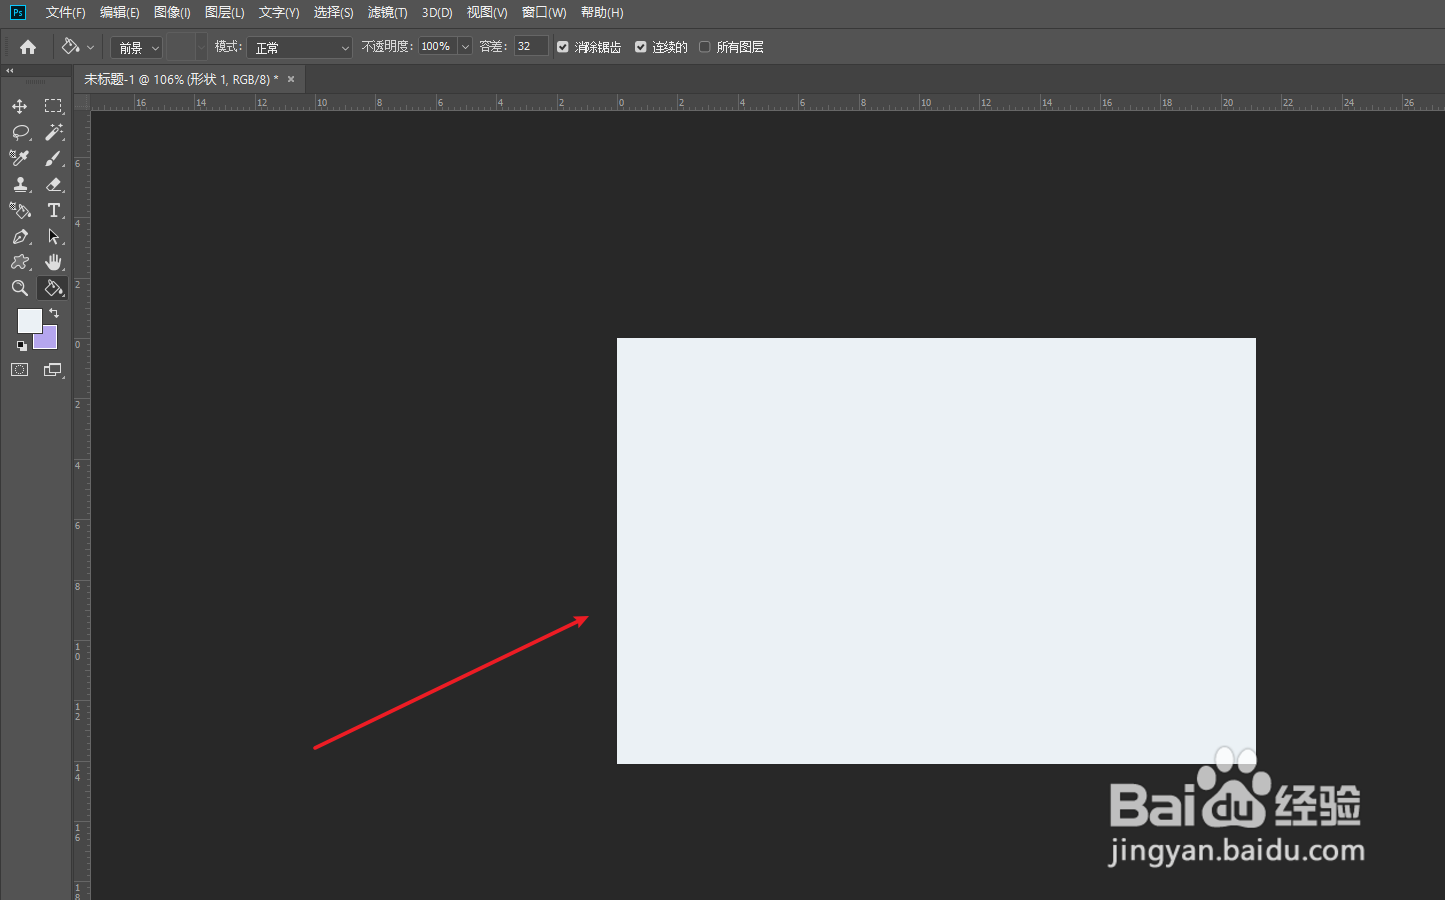
Task: Open the 滤镜(T) menu
Action: click(x=388, y=12)
